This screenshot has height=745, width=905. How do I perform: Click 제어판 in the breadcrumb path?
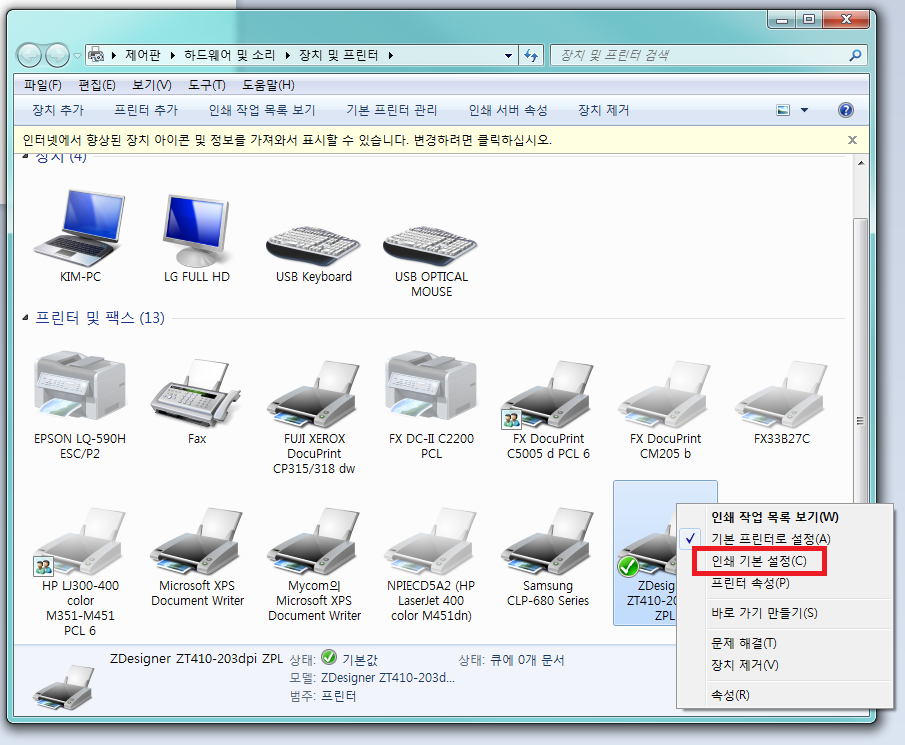coord(143,55)
